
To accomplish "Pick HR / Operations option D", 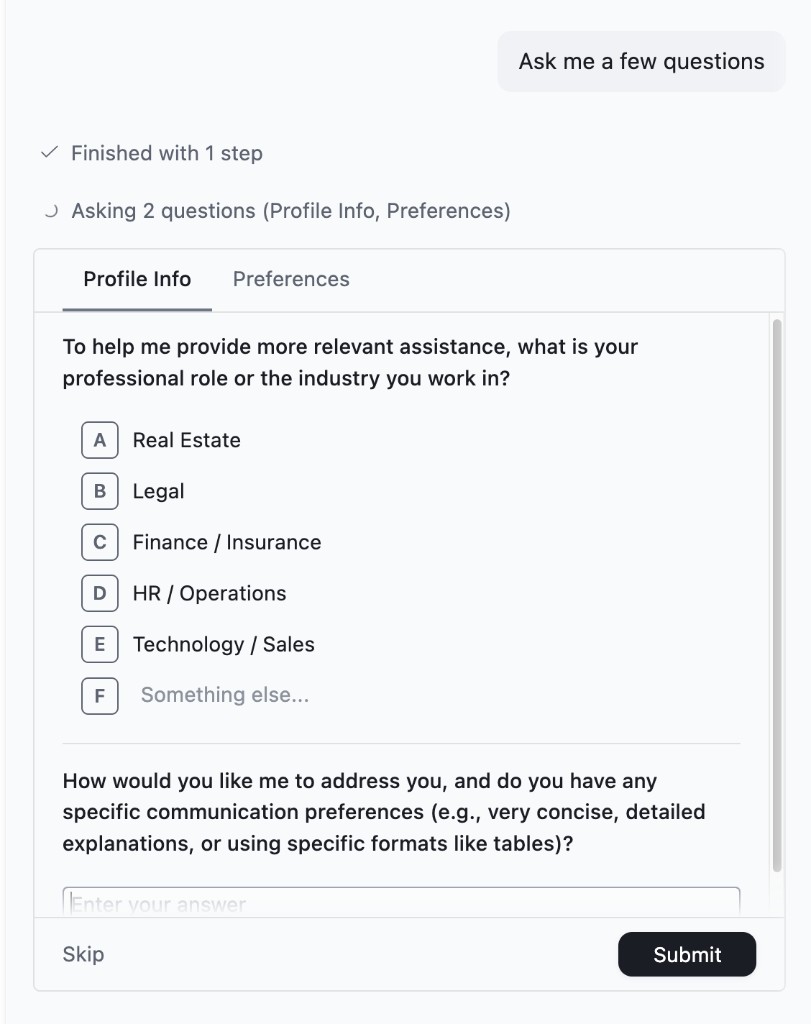I will click(209, 593).
